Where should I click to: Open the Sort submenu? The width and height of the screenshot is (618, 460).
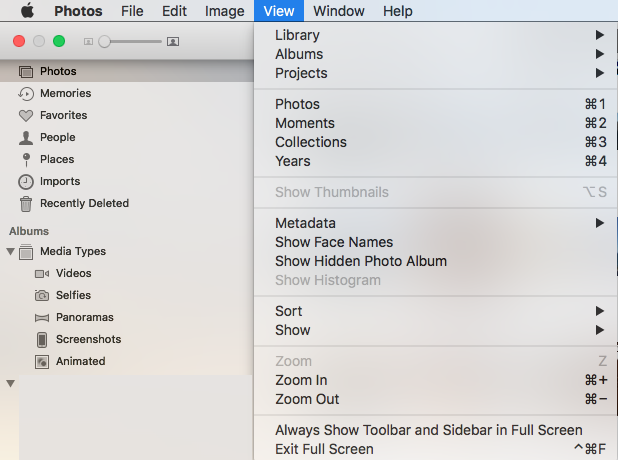436,311
